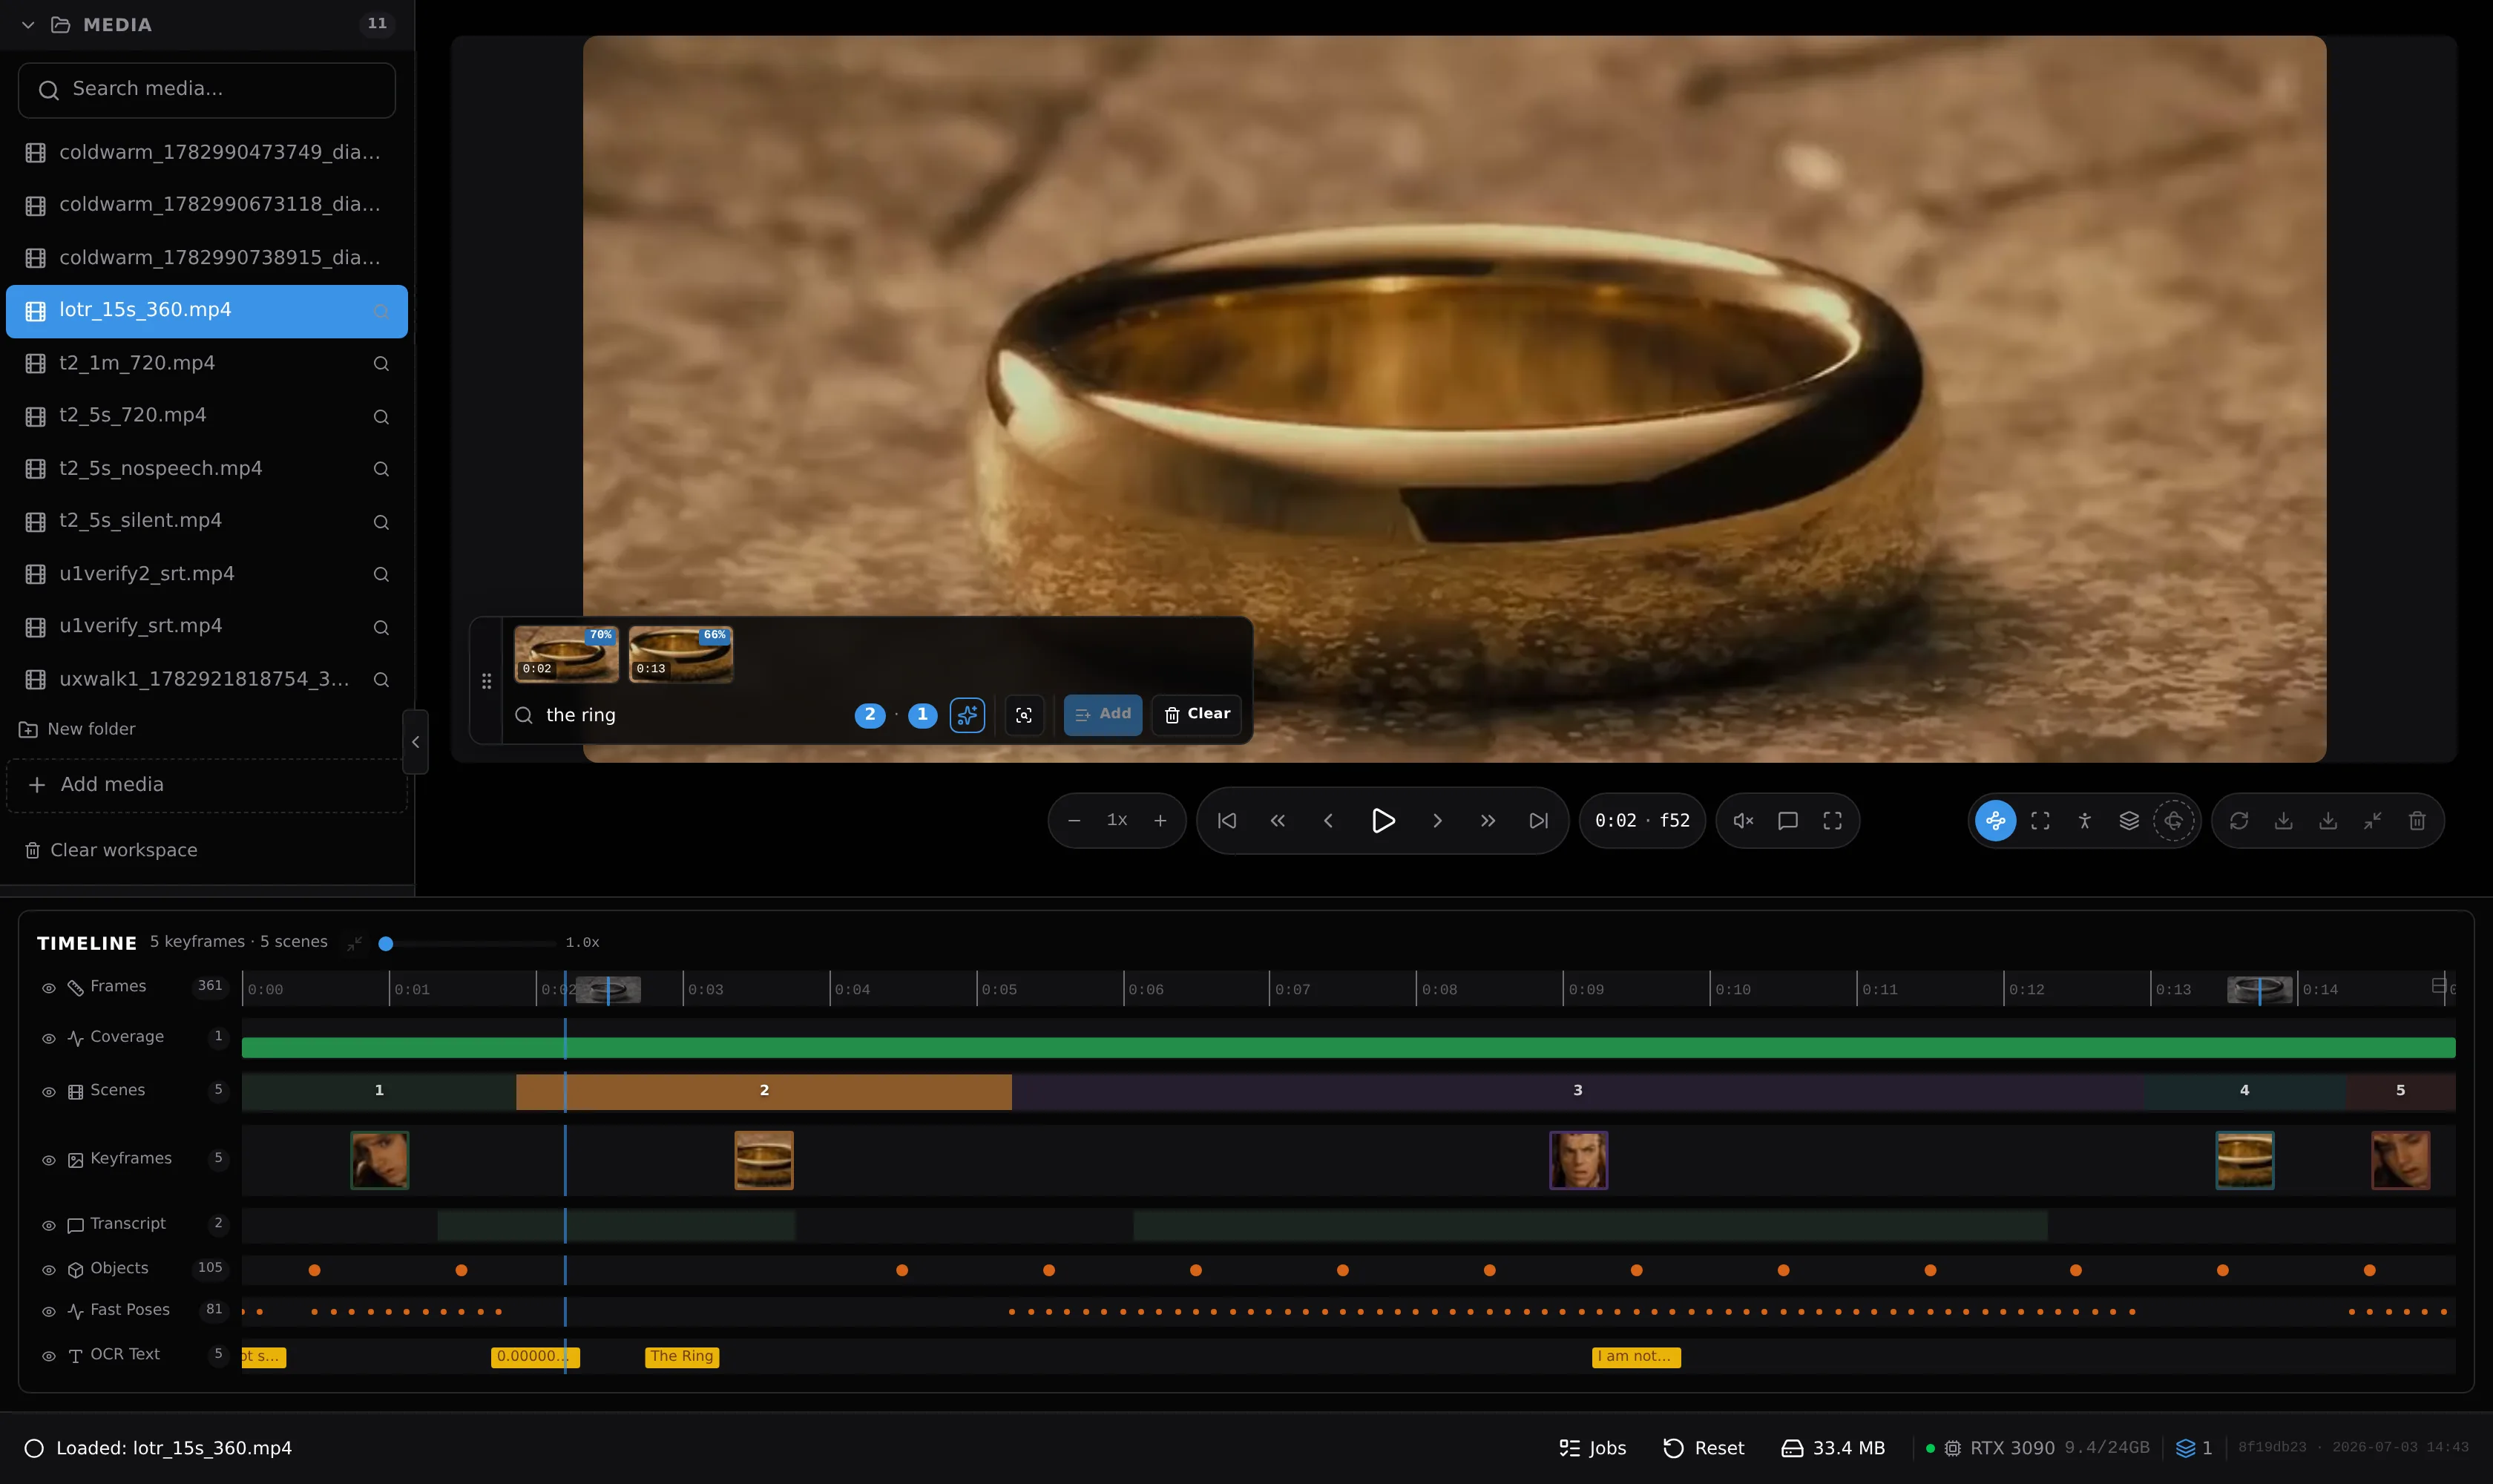Toggle captions with the speech bubble icon
Image resolution: width=2493 pixels, height=1484 pixels.
[1788, 821]
